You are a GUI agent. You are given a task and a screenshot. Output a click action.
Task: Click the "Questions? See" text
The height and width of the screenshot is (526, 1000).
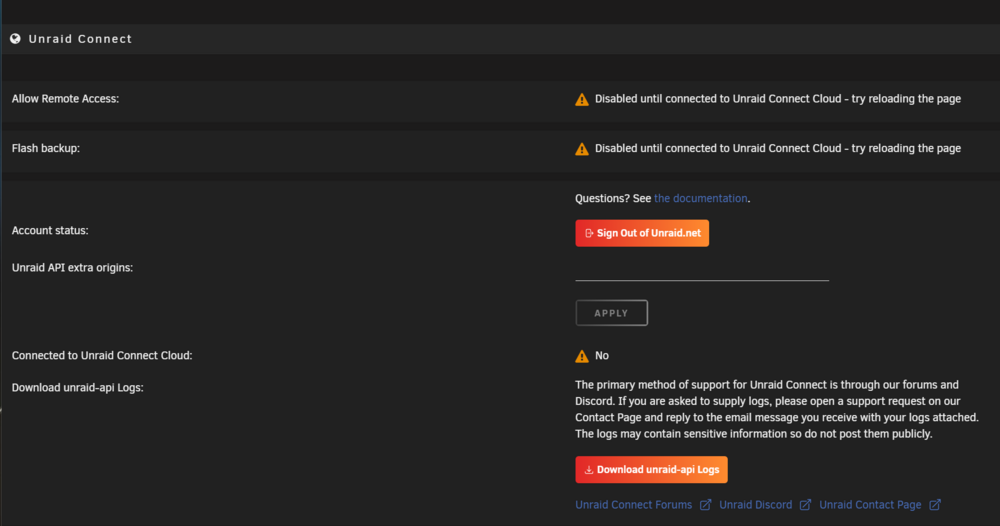click(613, 198)
